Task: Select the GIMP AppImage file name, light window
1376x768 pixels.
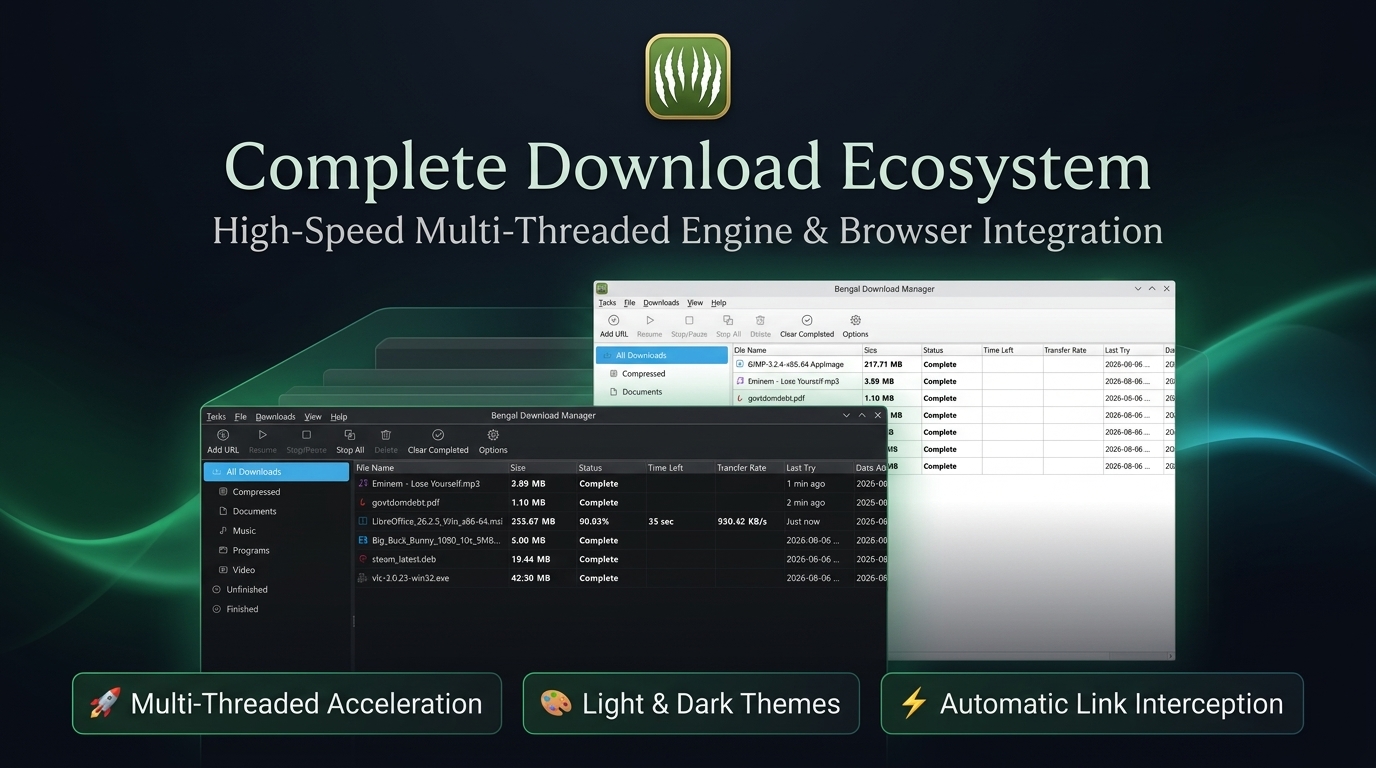Action: (x=796, y=365)
